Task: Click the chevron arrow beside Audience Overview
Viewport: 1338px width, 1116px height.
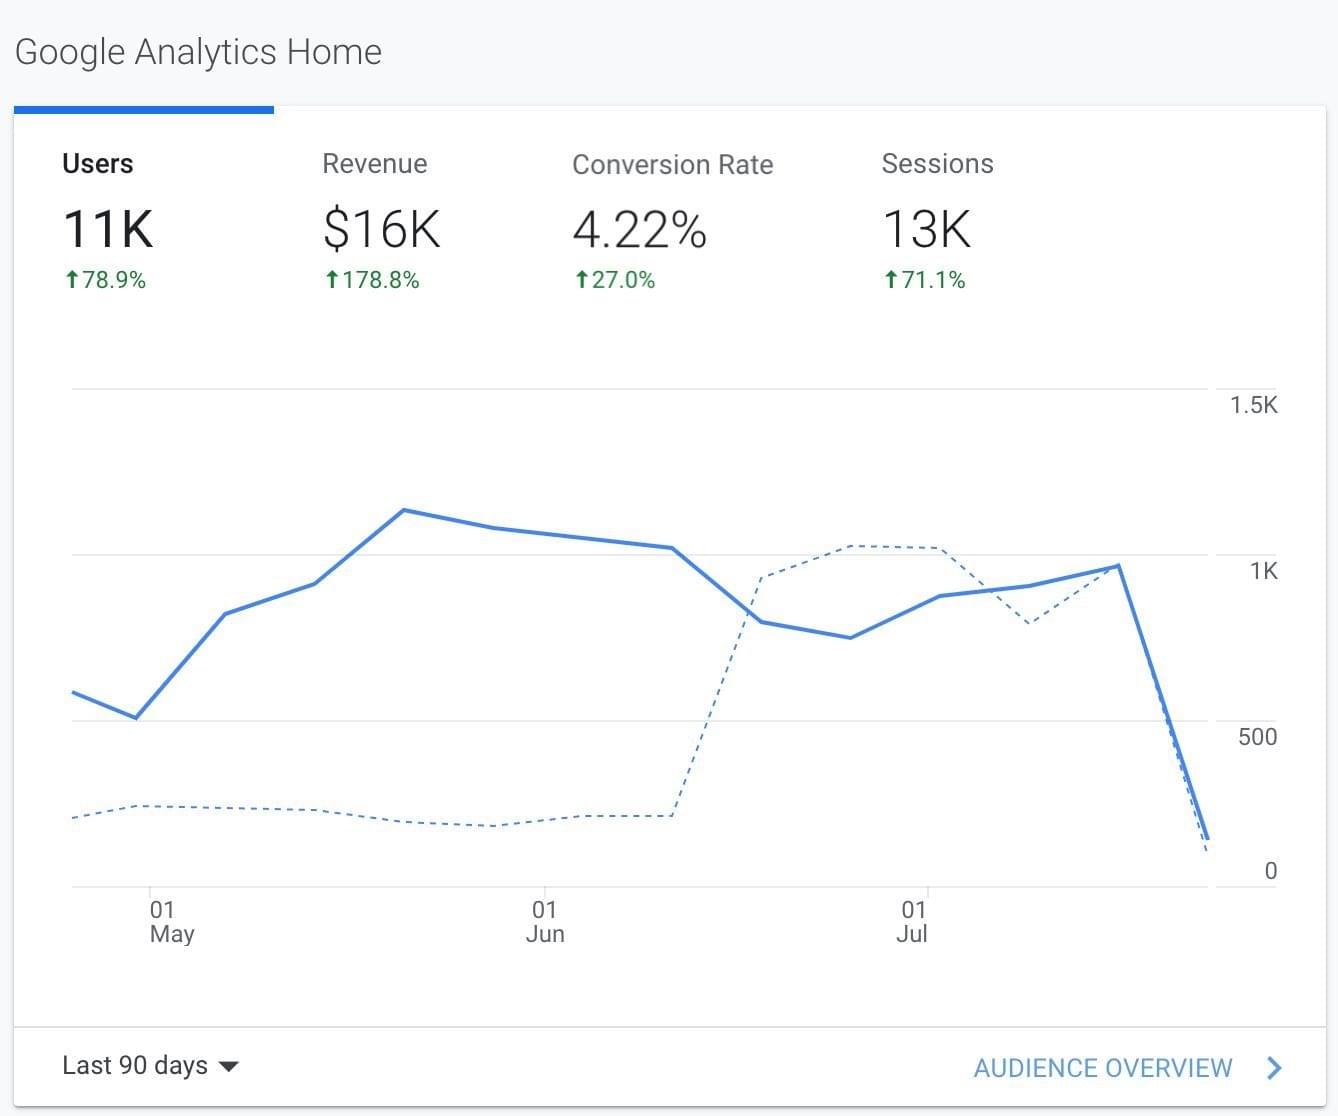Action: coord(1274,1068)
